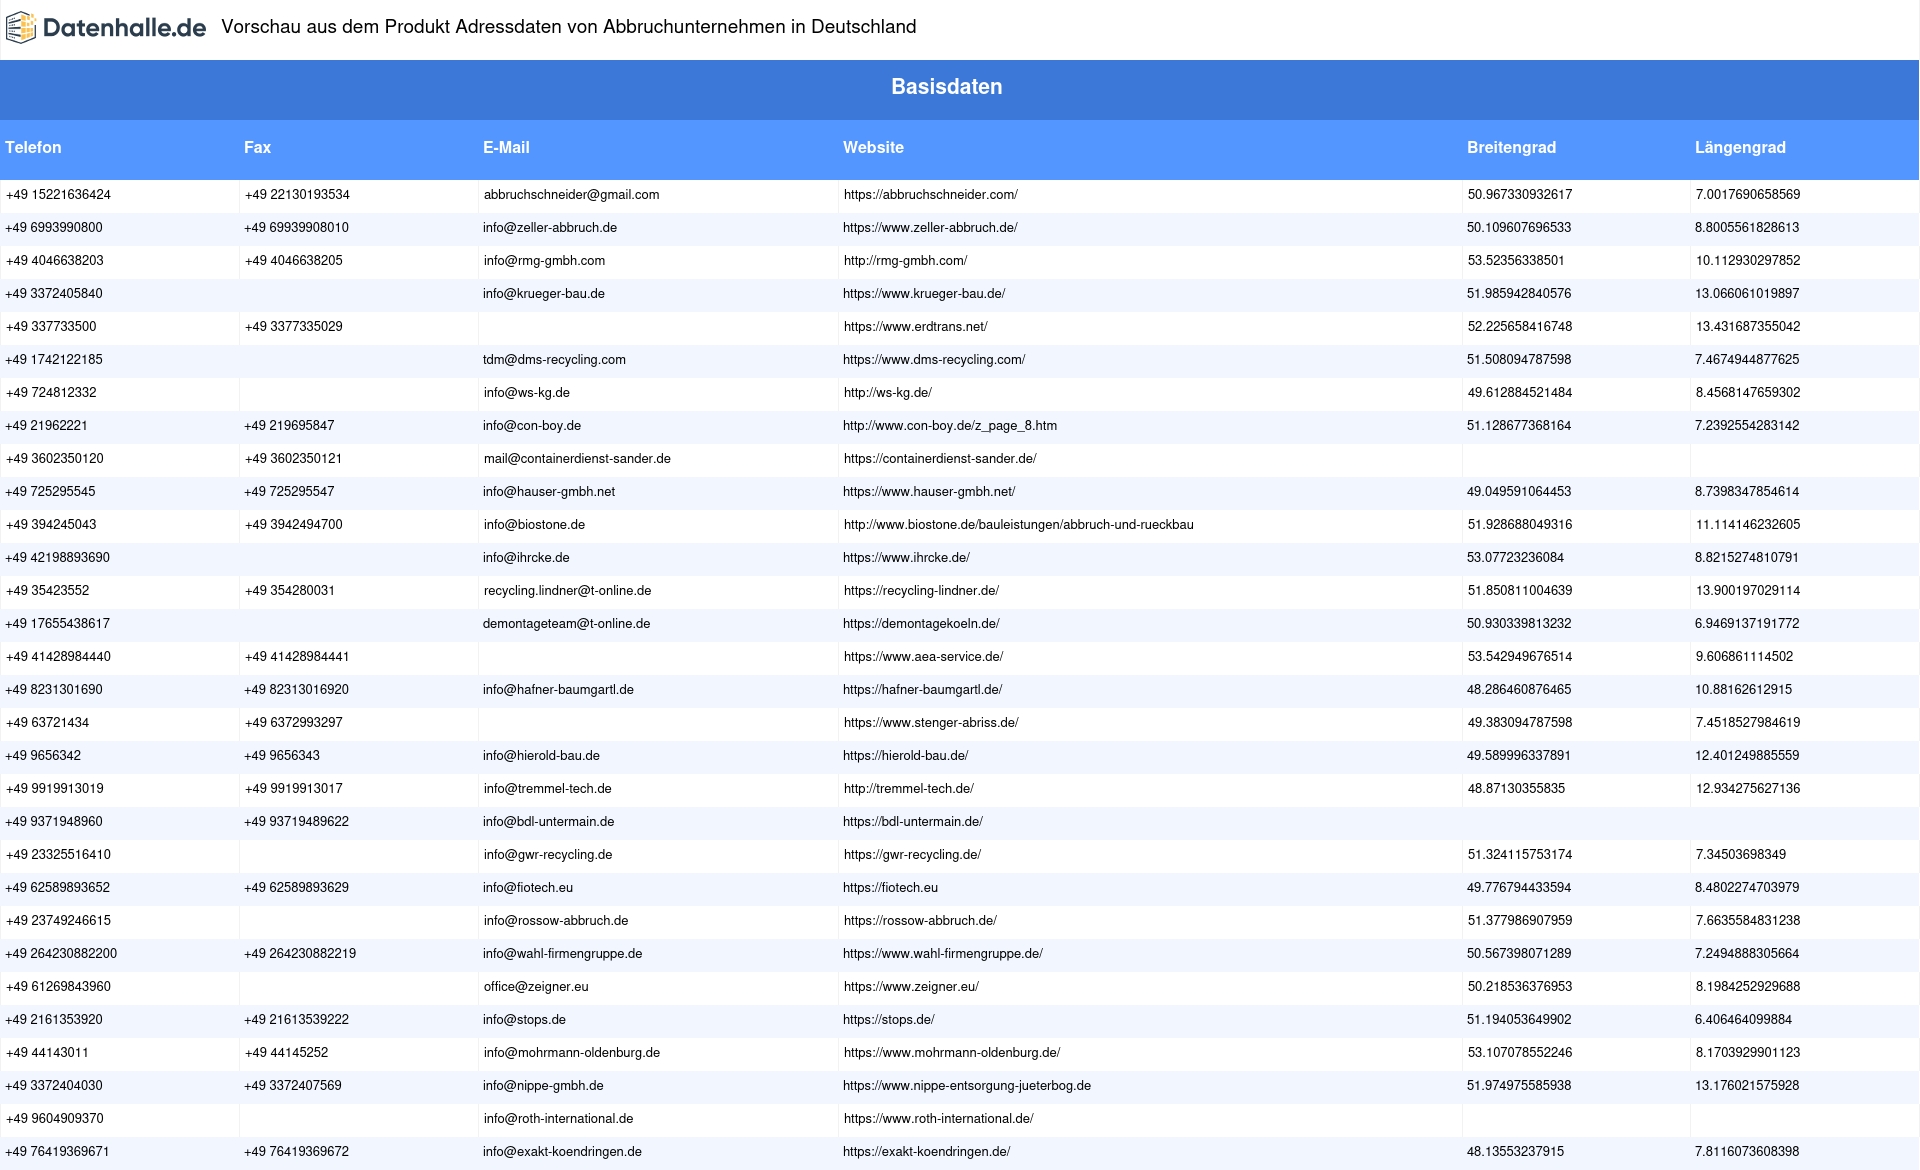The width and height of the screenshot is (1920, 1170).
Task: Select email office@zeigner.eu
Action: click(x=536, y=987)
